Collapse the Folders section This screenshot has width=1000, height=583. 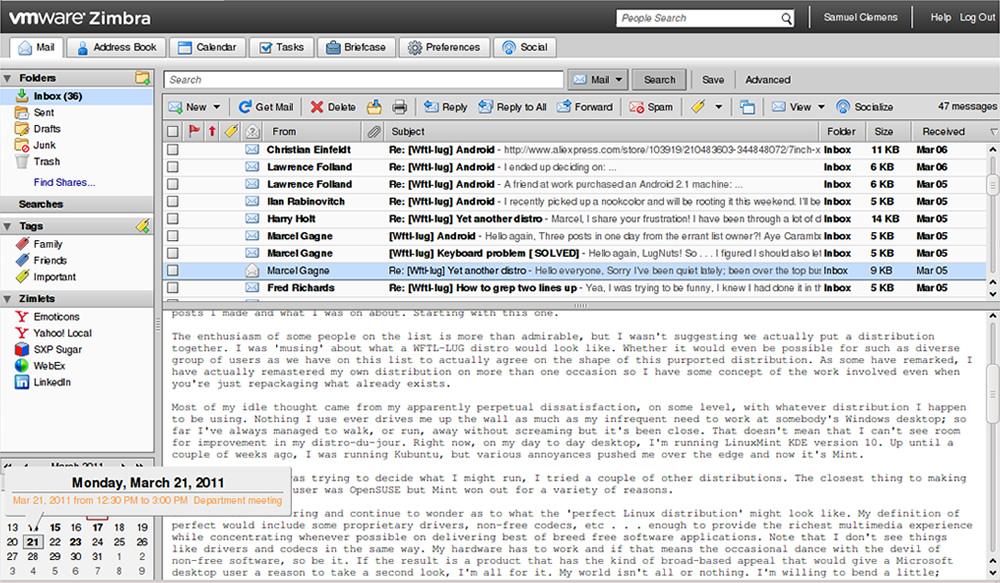(8, 78)
